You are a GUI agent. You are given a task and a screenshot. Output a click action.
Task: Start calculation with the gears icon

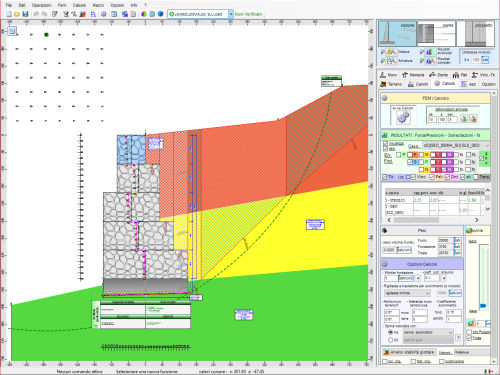point(403,117)
